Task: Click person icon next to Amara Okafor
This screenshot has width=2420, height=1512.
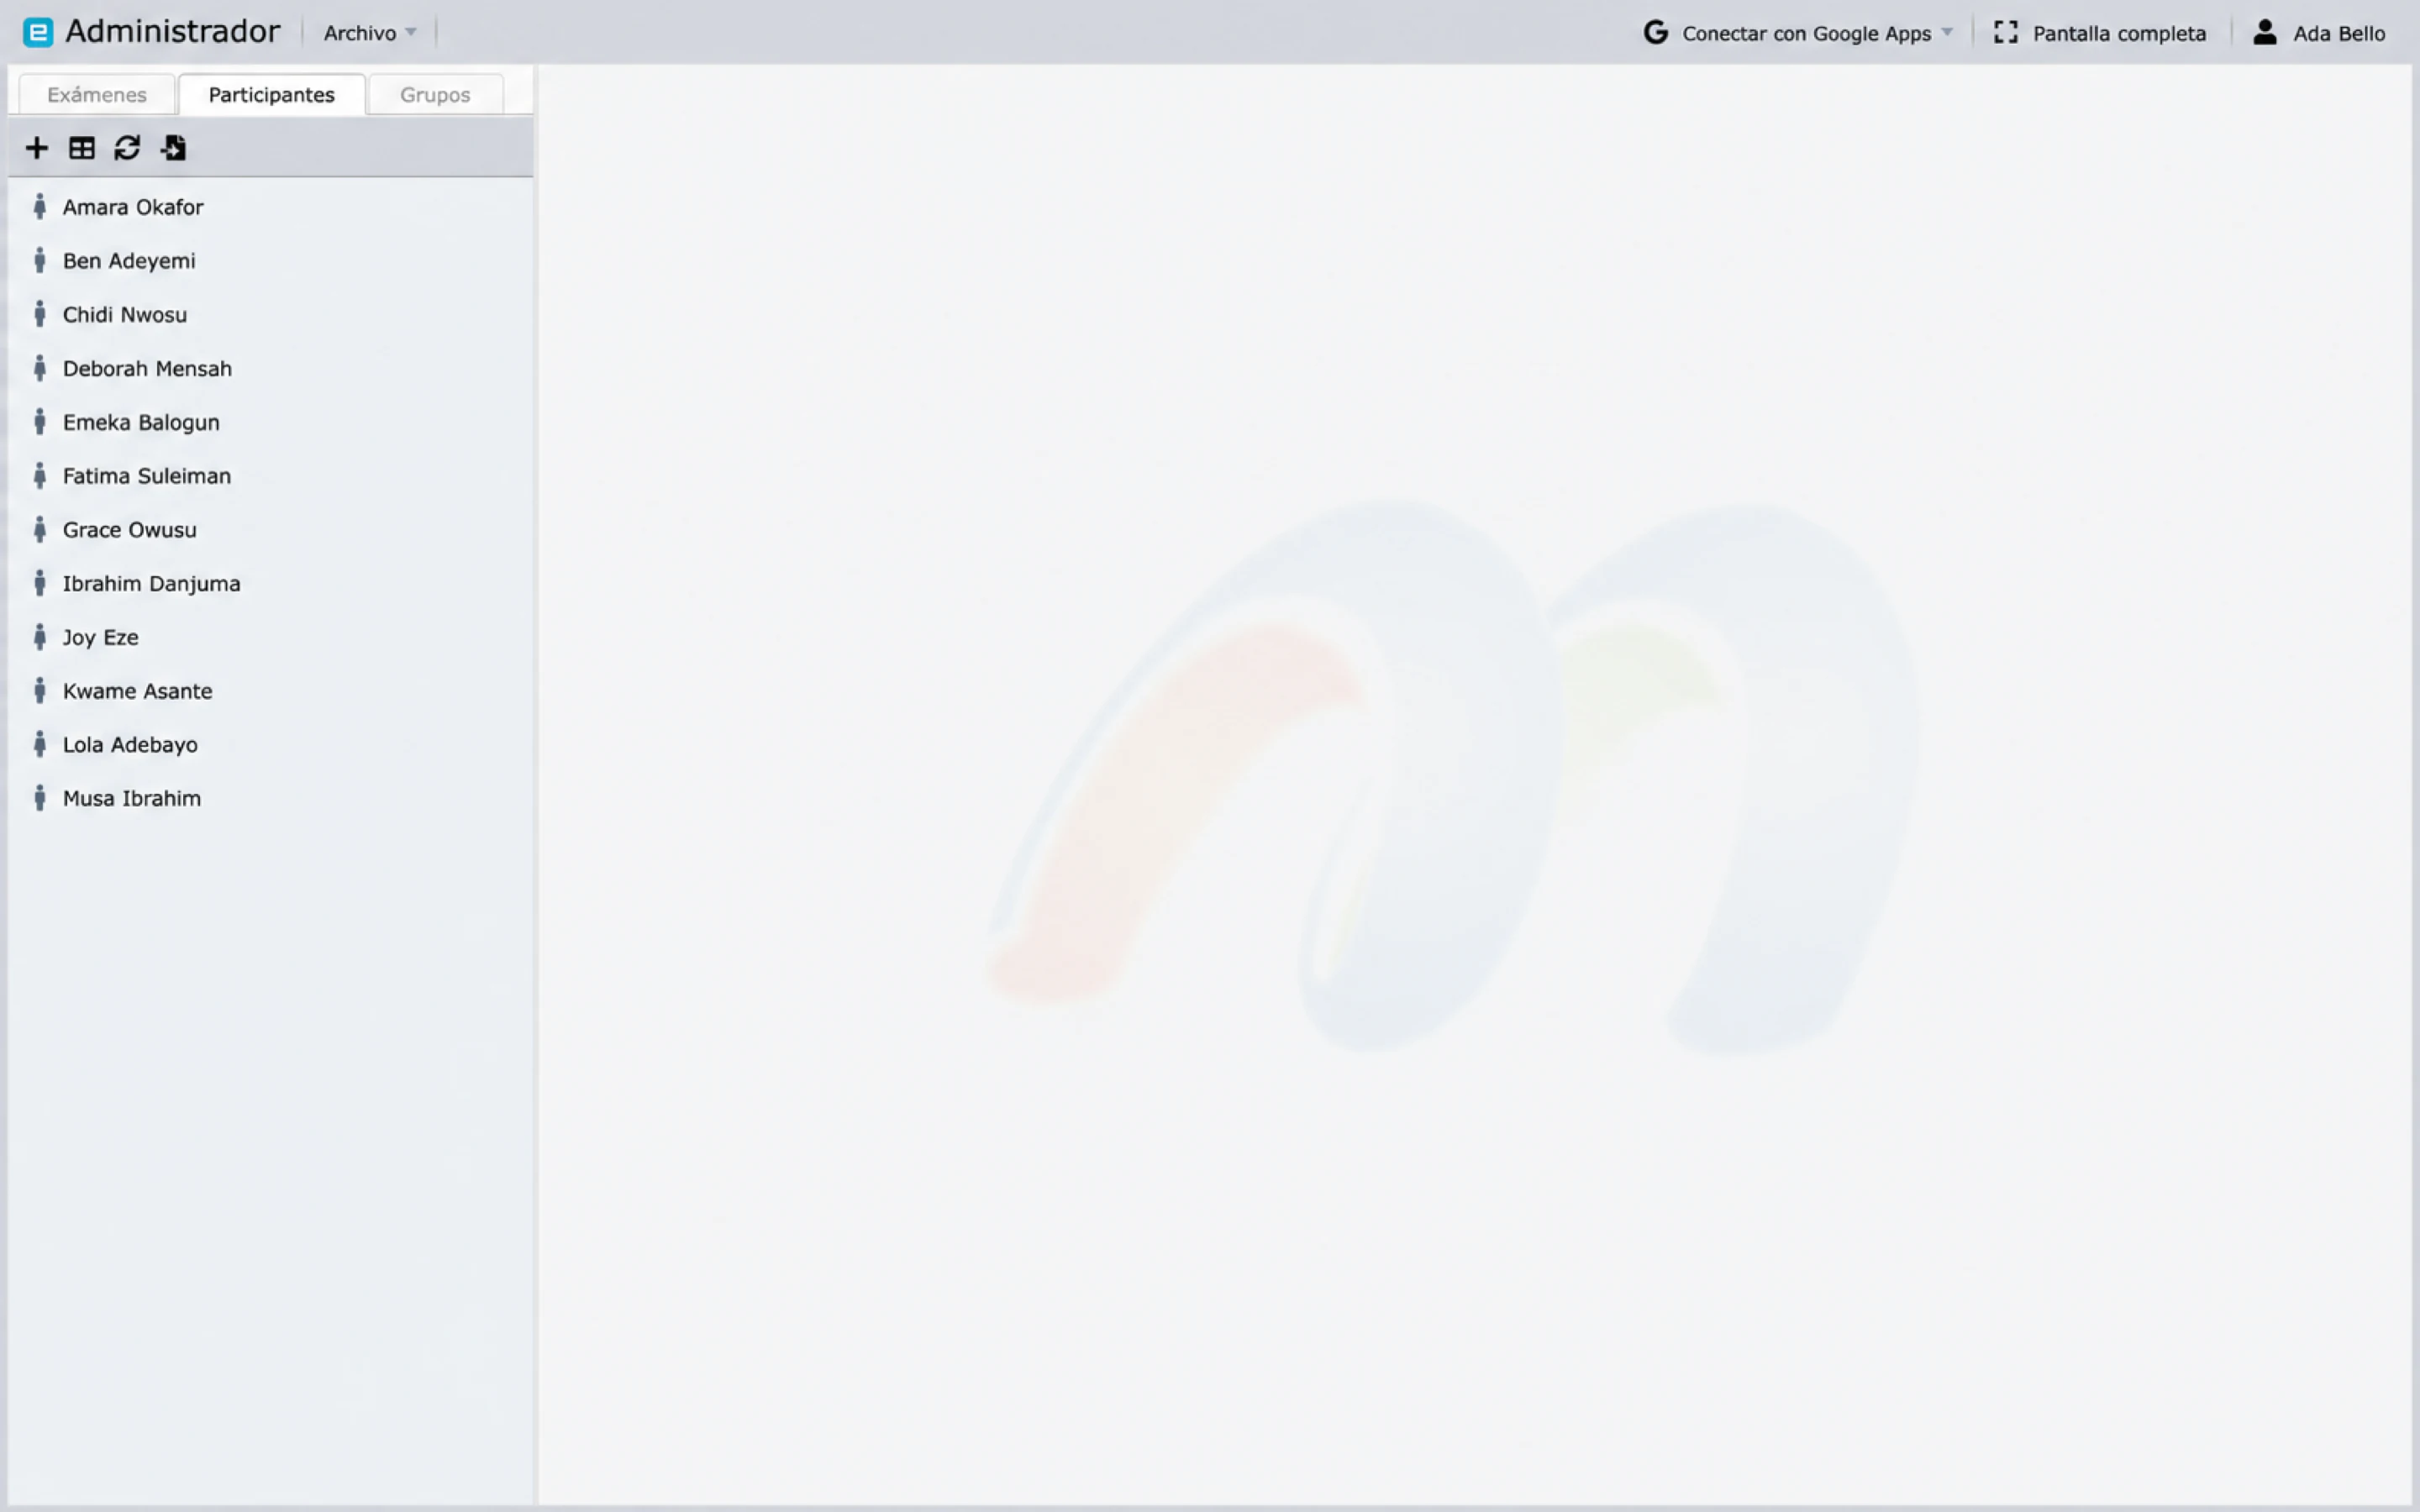Action: [40, 207]
